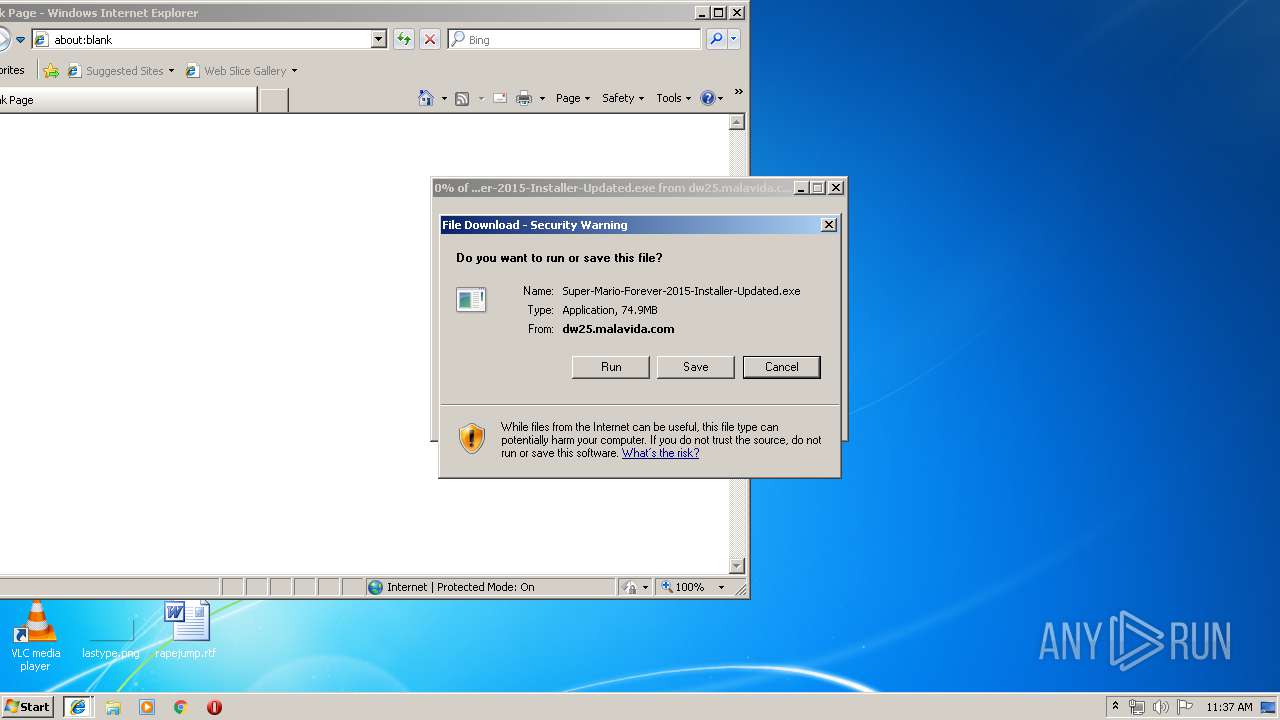1280x720 pixels.
Task: Click the privacy lock status icon
Action: click(630, 587)
